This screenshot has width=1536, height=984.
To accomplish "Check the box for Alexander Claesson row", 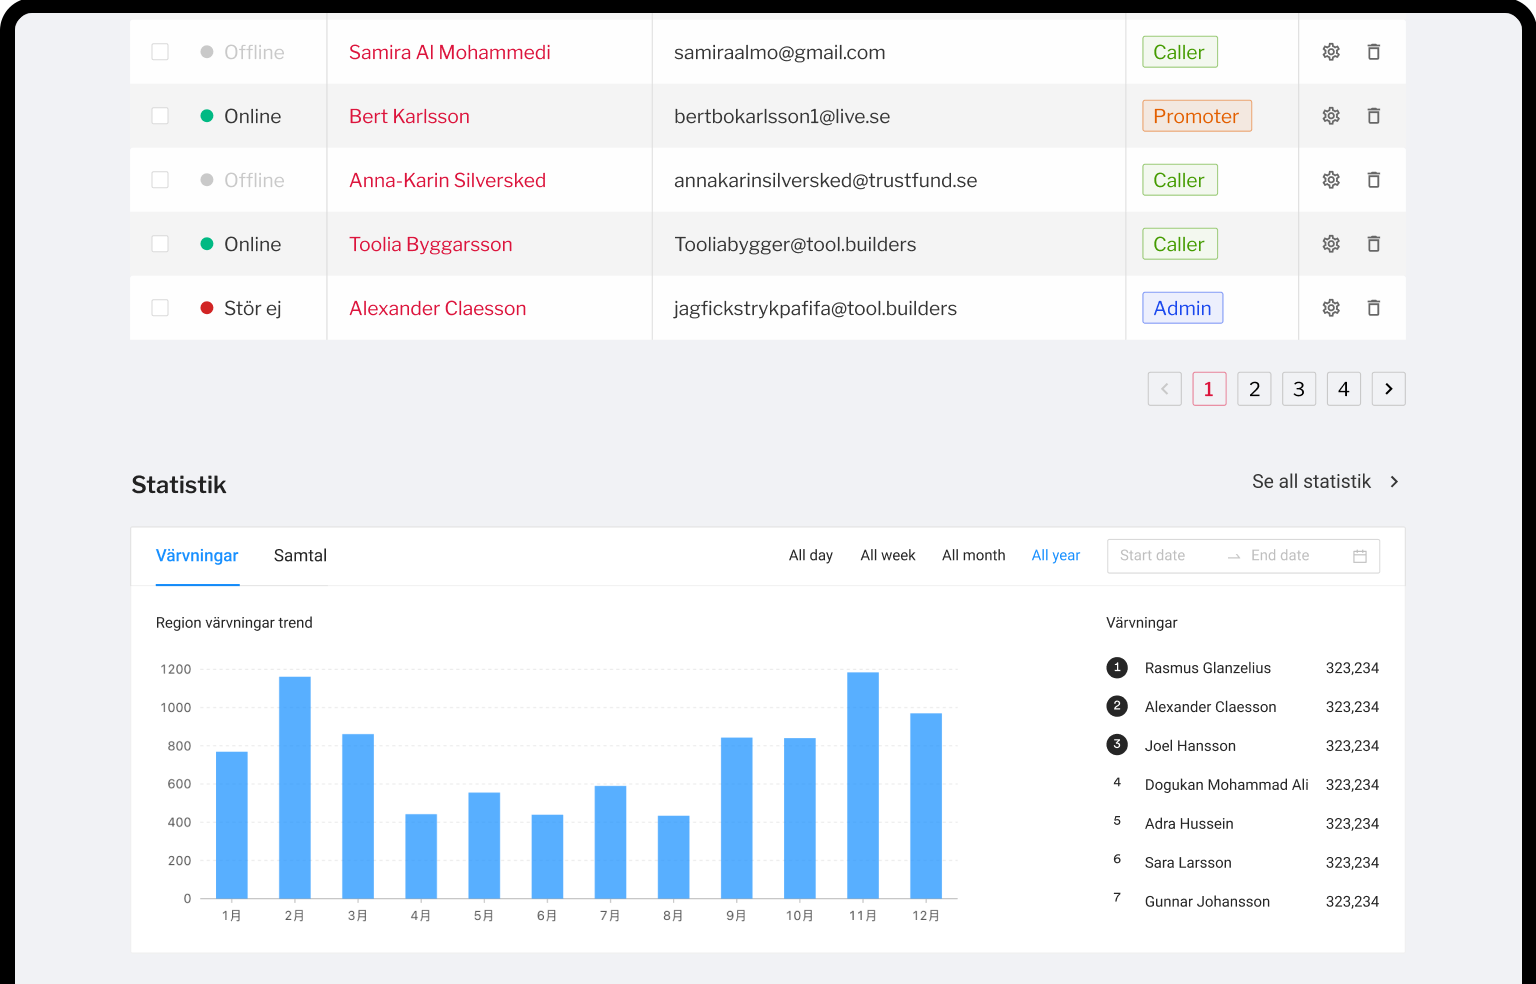I will (160, 308).
